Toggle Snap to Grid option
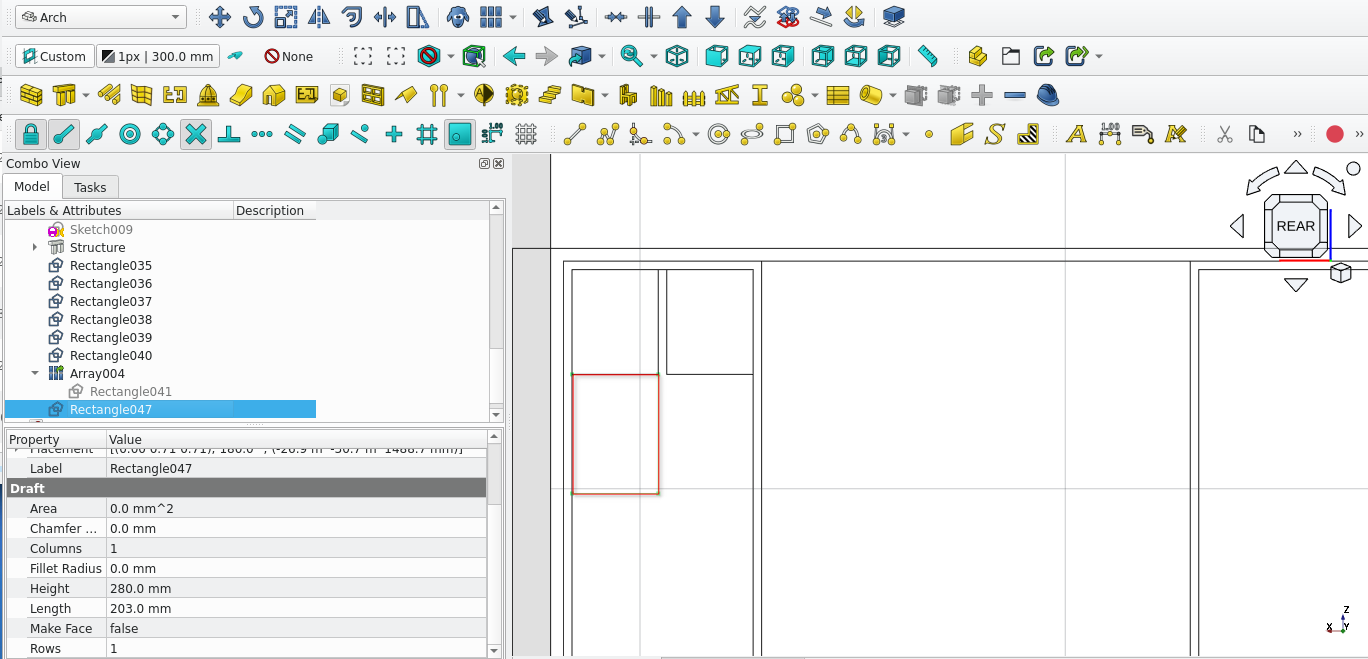 pyautogui.click(x=427, y=134)
